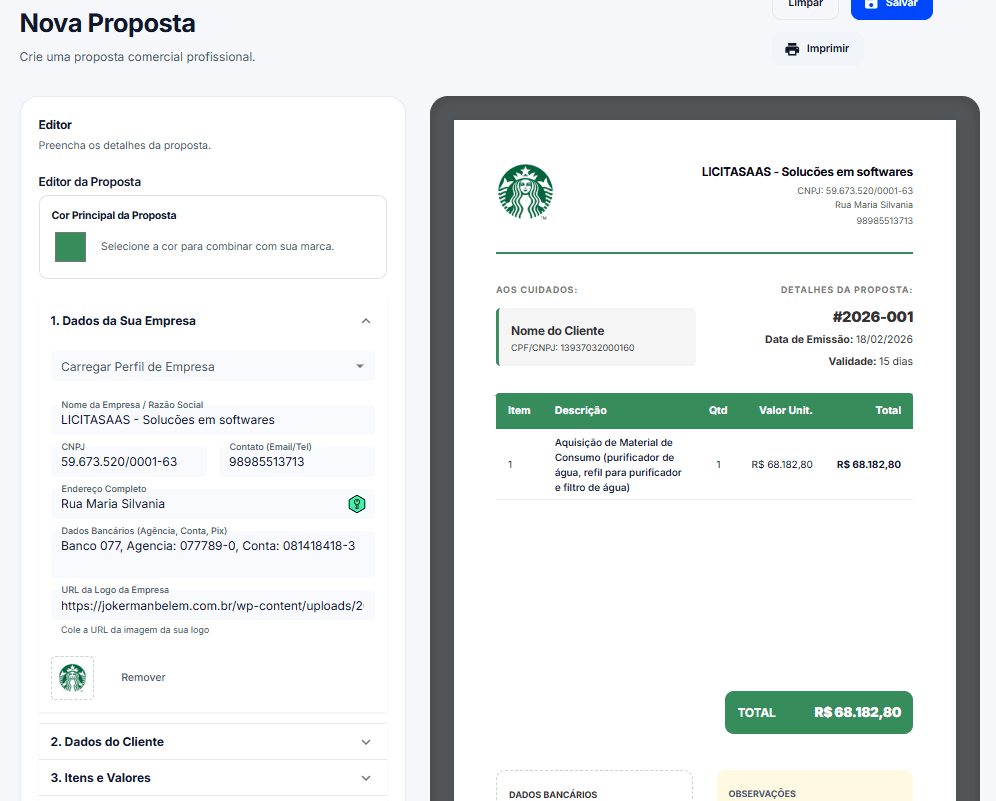Image resolution: width=996 pixels, height=801 pixels.
Task: Click the Starbucks logo in the proposal preview header
Action: pos(527,191)
